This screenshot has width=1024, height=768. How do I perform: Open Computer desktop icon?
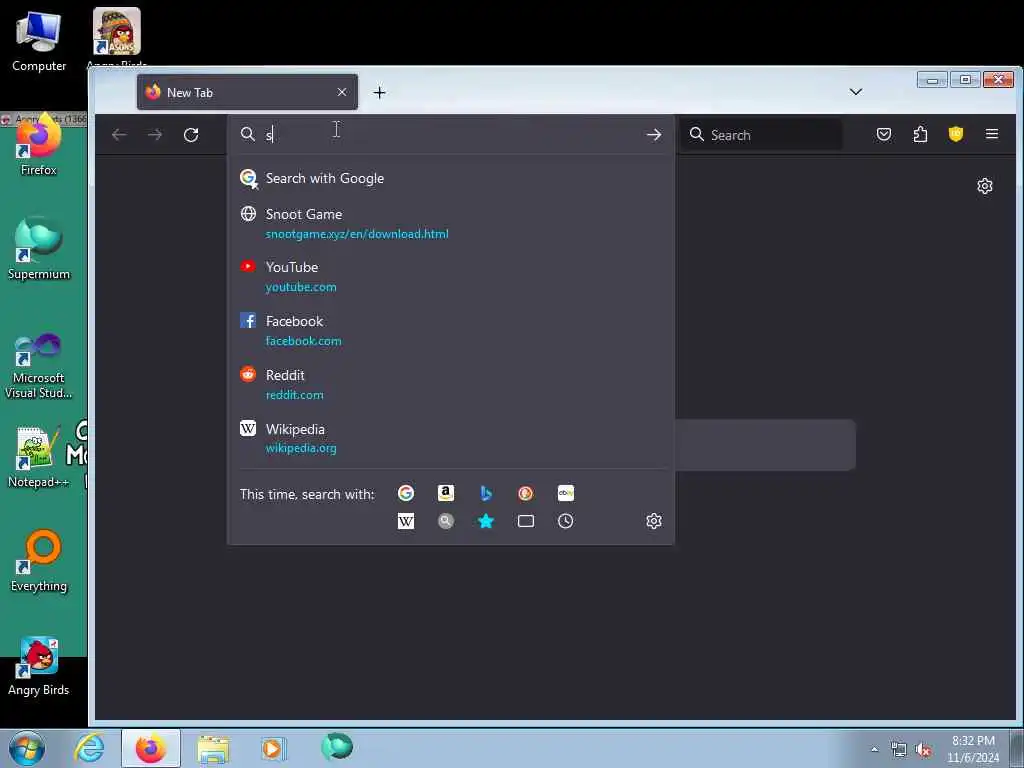[x=39, y=42]
